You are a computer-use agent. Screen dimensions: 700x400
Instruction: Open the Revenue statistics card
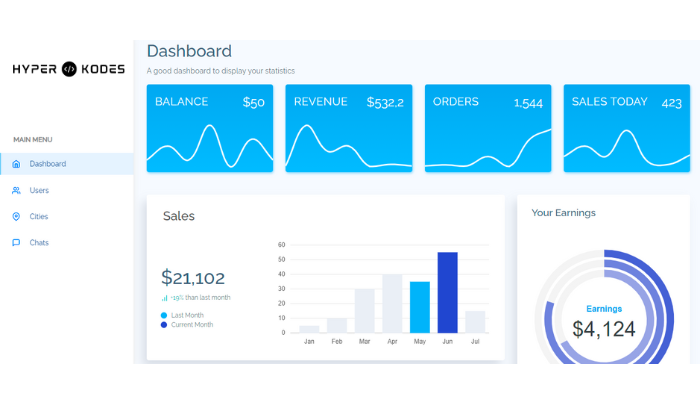coord(348,128)
